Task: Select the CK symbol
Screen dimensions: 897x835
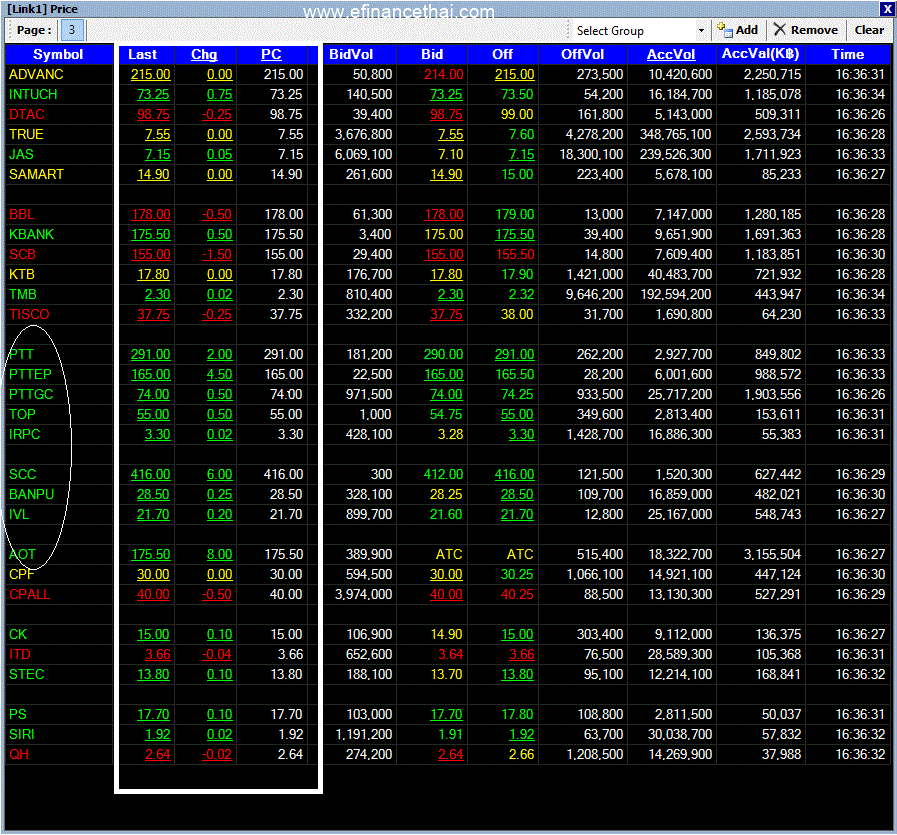Action: (18, 635)
